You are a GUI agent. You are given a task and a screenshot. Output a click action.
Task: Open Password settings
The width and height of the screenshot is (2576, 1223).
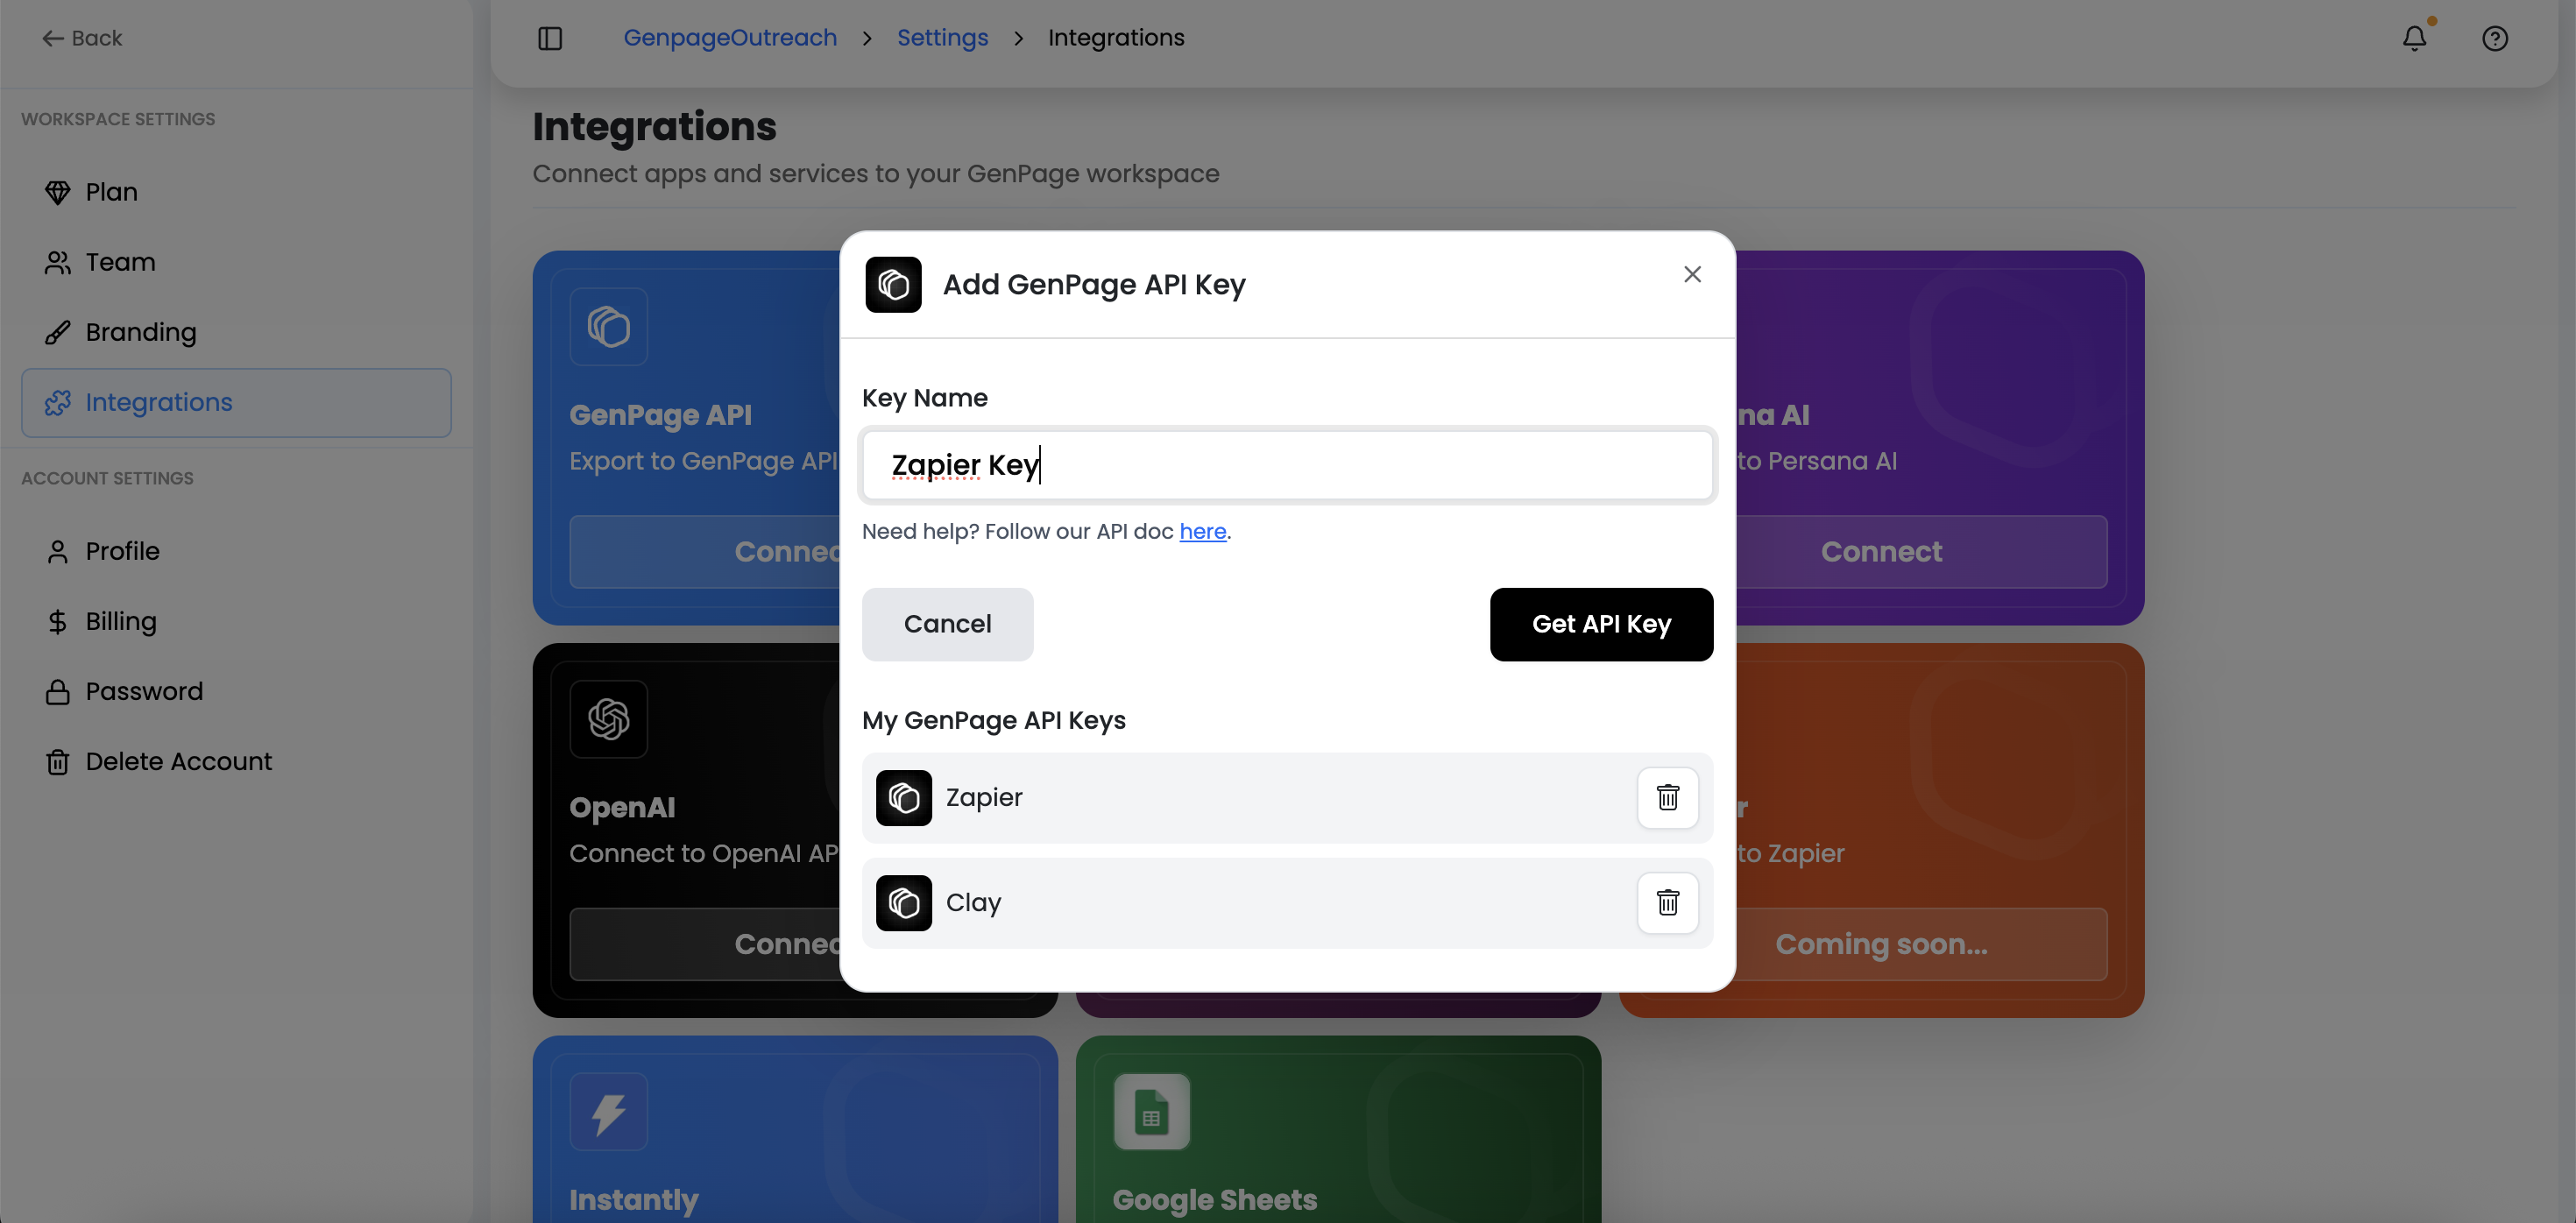[236, 691]
